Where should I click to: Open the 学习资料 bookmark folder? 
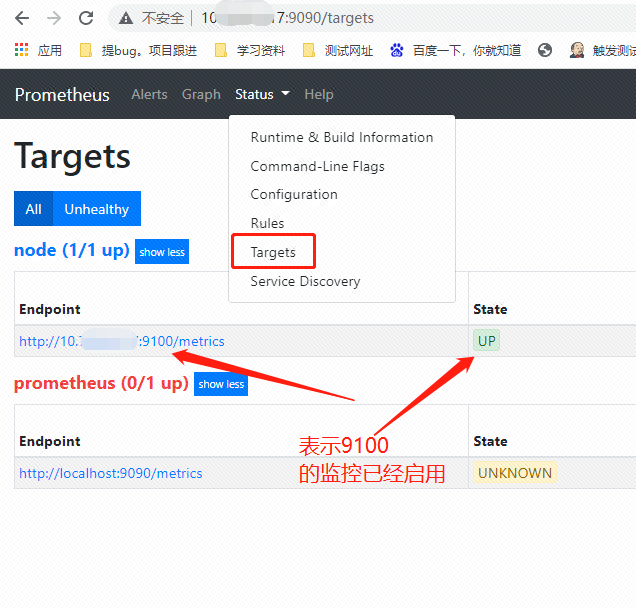[249, 51]
